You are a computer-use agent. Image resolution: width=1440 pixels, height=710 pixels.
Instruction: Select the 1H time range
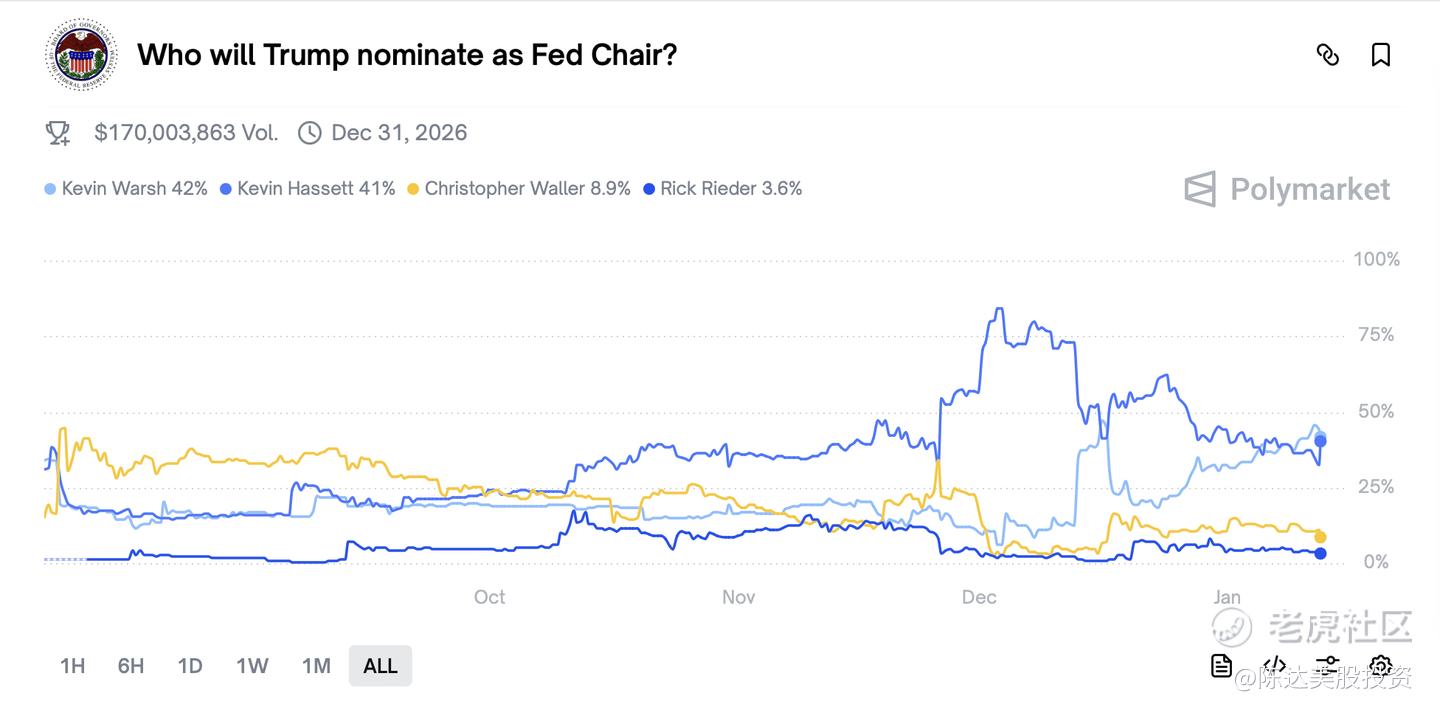pos(72,666)
